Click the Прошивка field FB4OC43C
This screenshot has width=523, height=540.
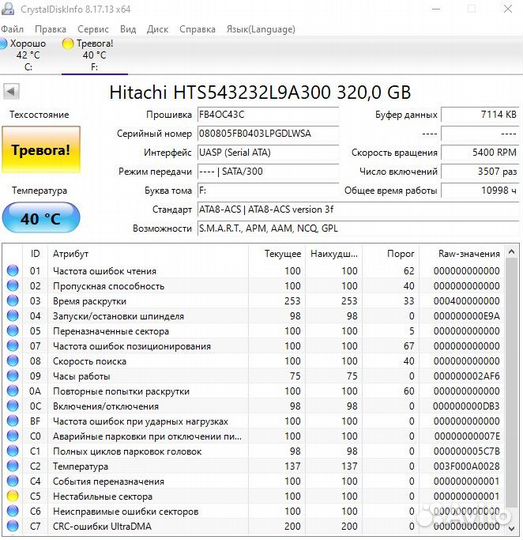tap(268, 115)
